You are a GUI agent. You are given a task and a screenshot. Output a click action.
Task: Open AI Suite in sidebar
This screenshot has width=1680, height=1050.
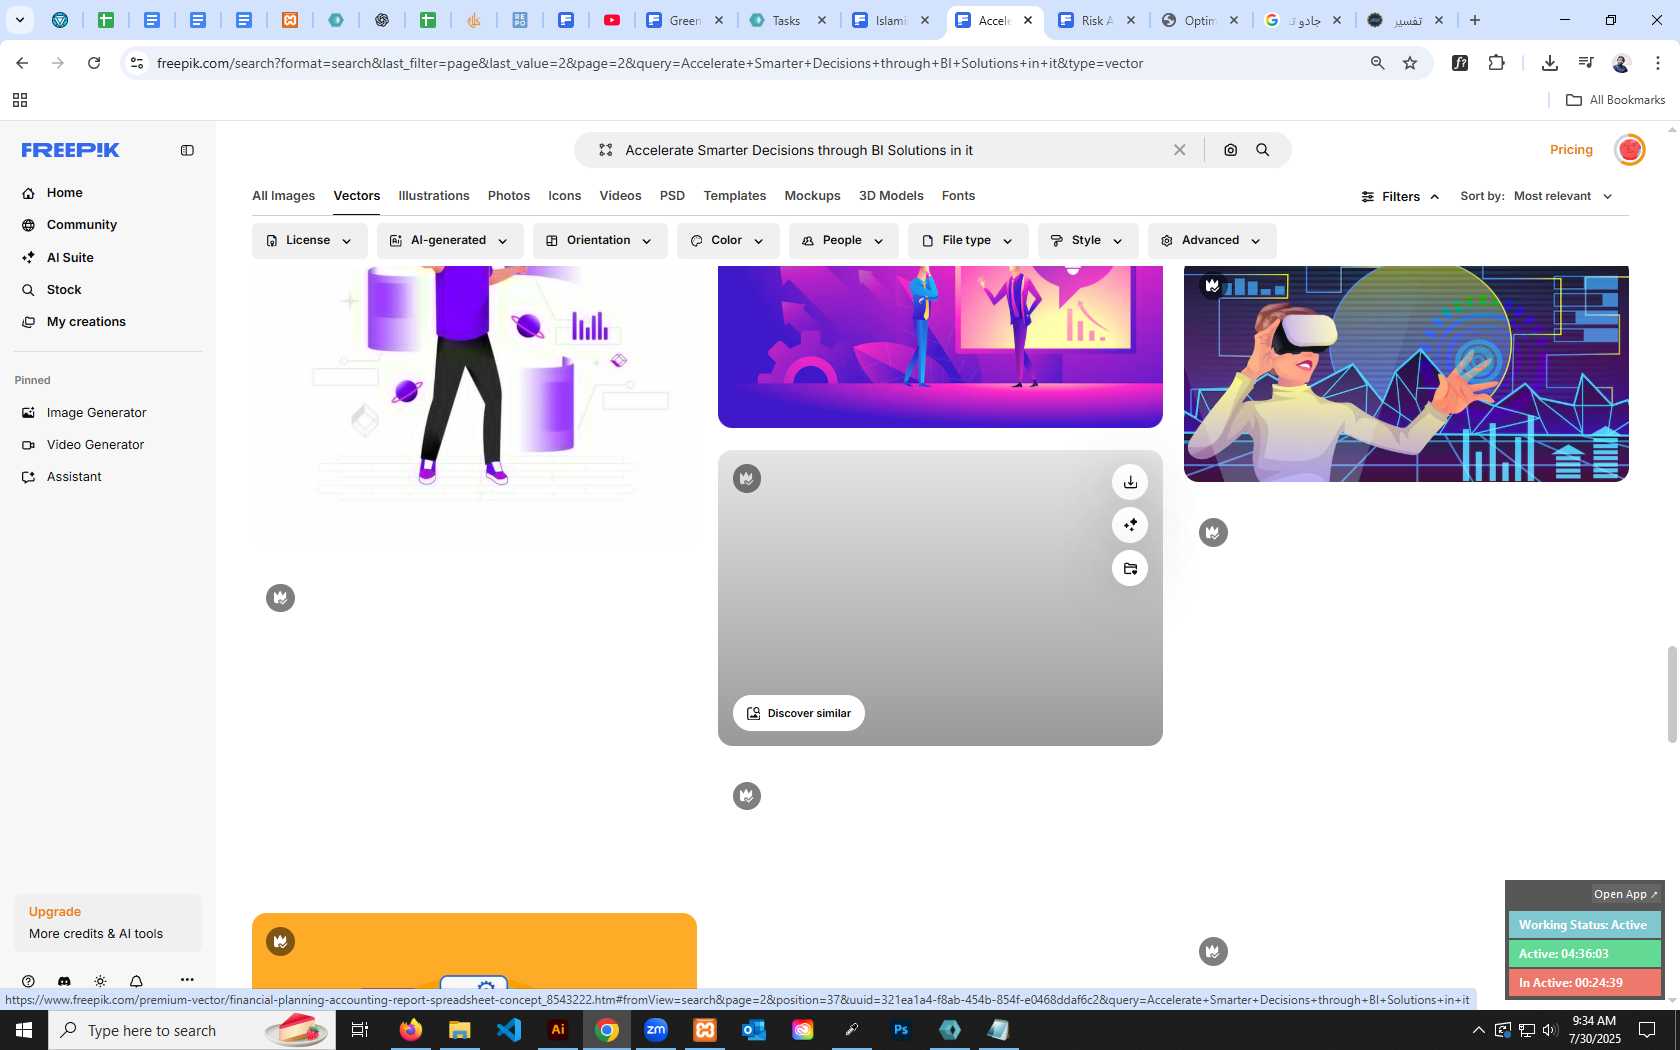pyautogui.click(x=70, y=258)
